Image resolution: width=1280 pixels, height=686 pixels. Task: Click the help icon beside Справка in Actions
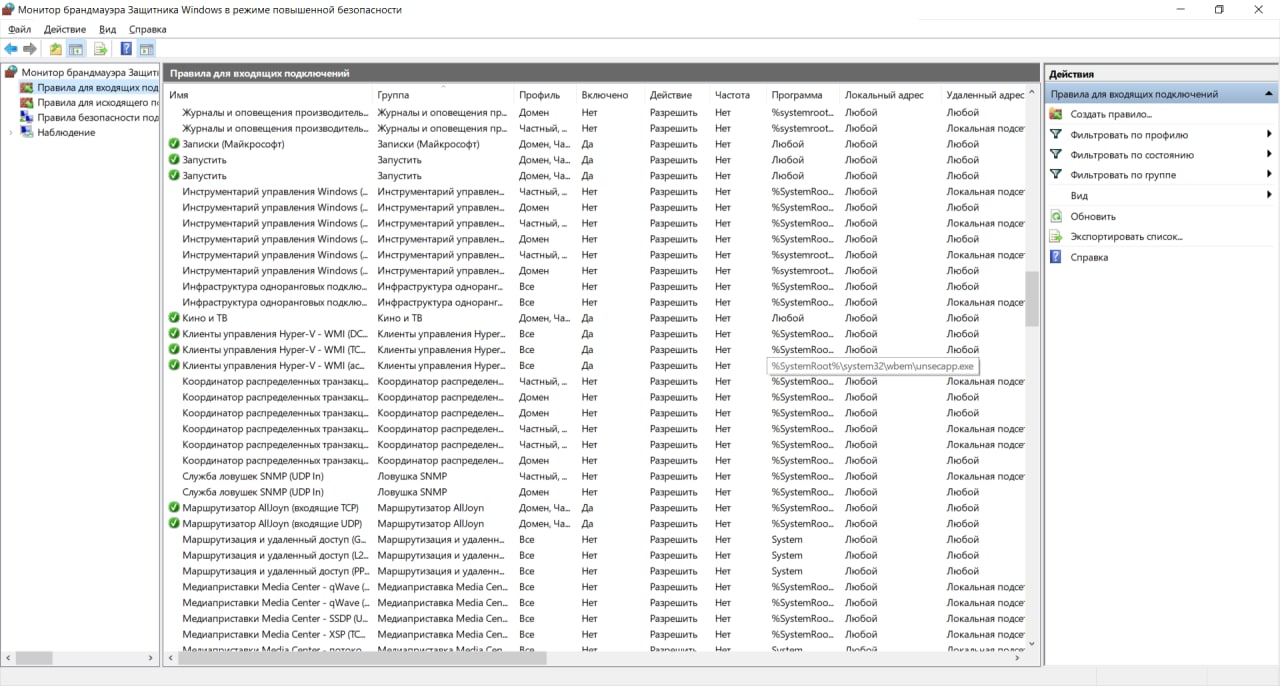(1055, 257)
